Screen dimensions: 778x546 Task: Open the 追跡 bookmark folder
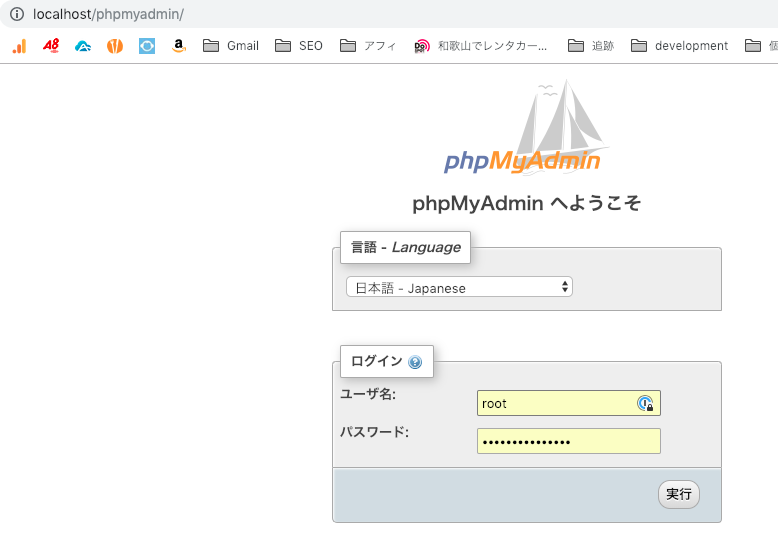591,46
